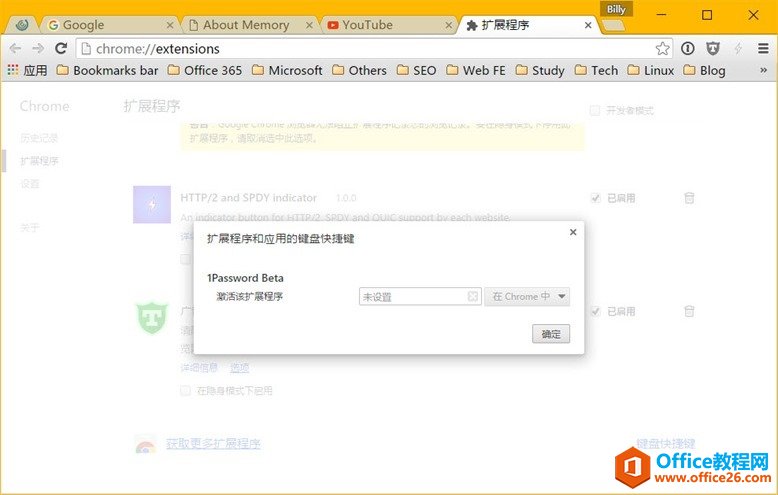Toggle enabled checkbox for HTTP/2 and SPDY indicator

(595, 198)
